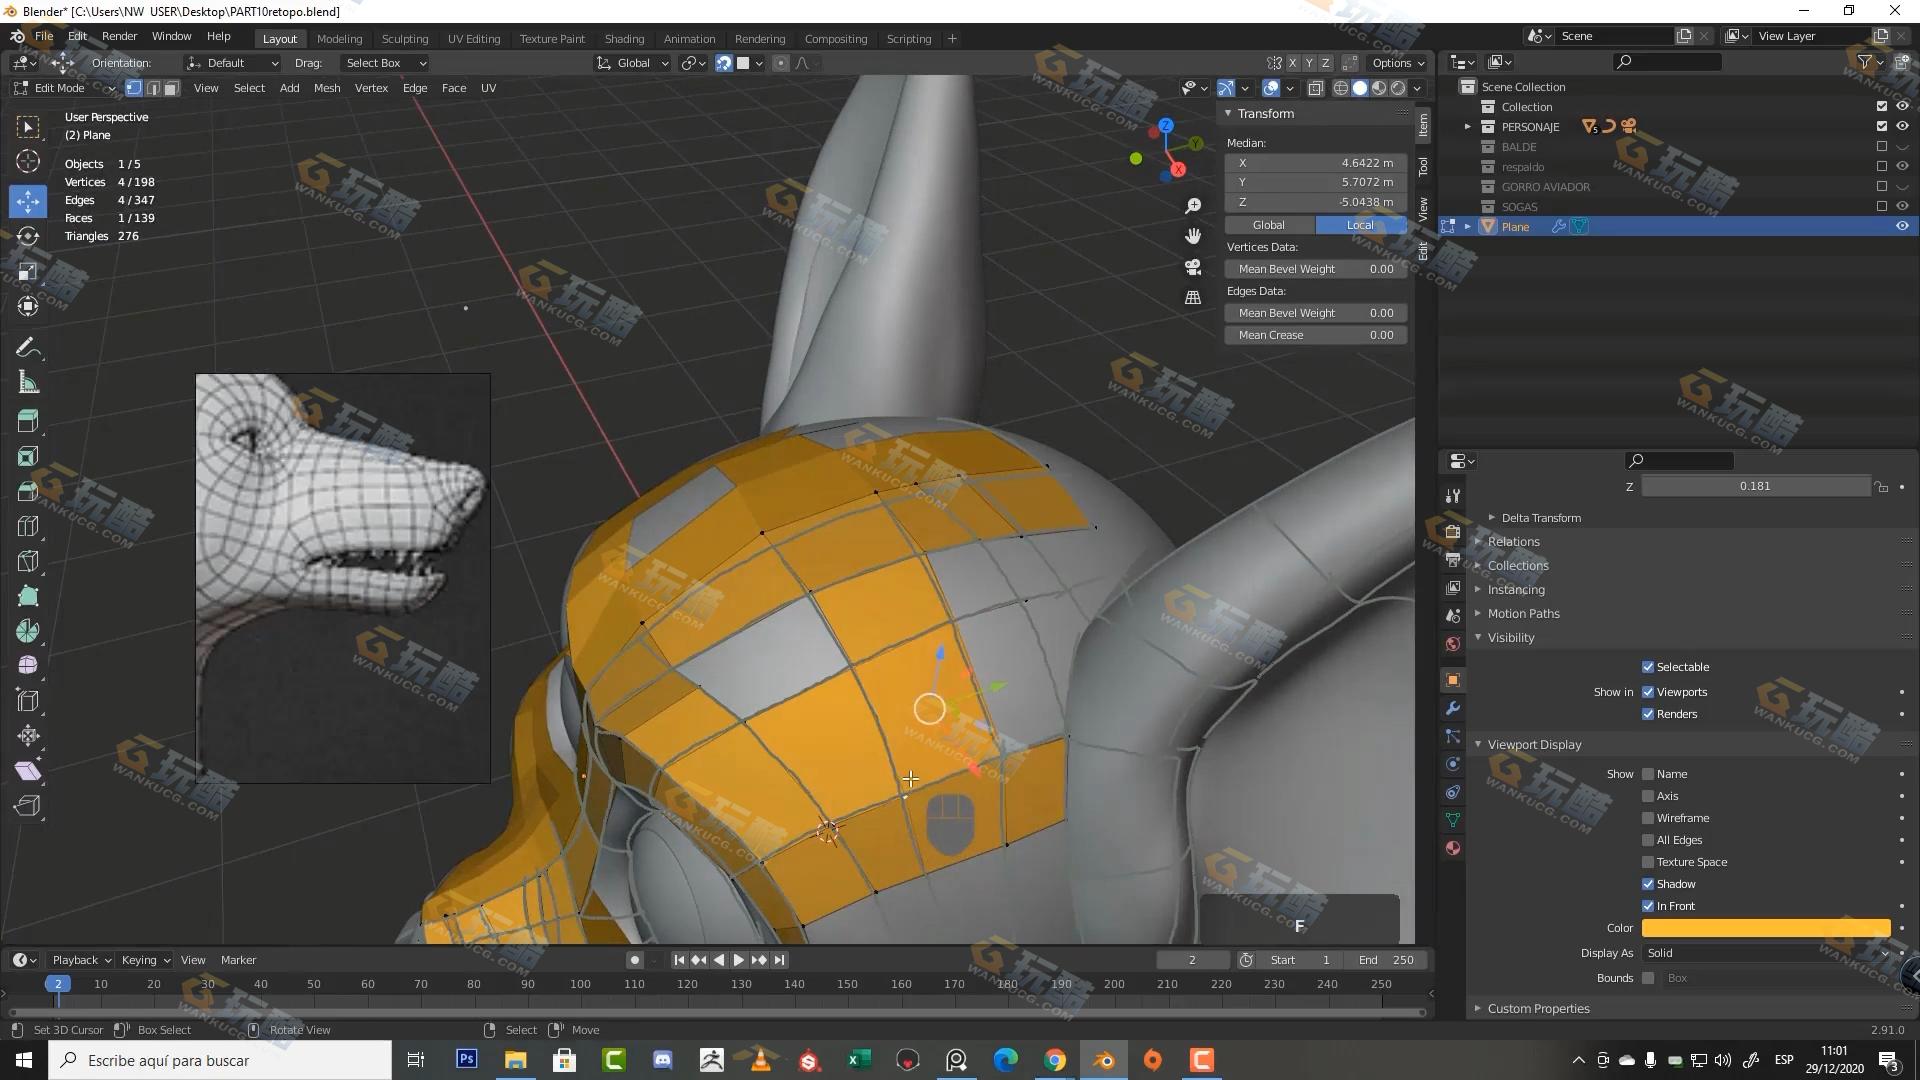The image size is (1920, 1080).
Task: Open Blender from Windows taskbar
Action: pyautogui.click(x=1104, y=1060)
